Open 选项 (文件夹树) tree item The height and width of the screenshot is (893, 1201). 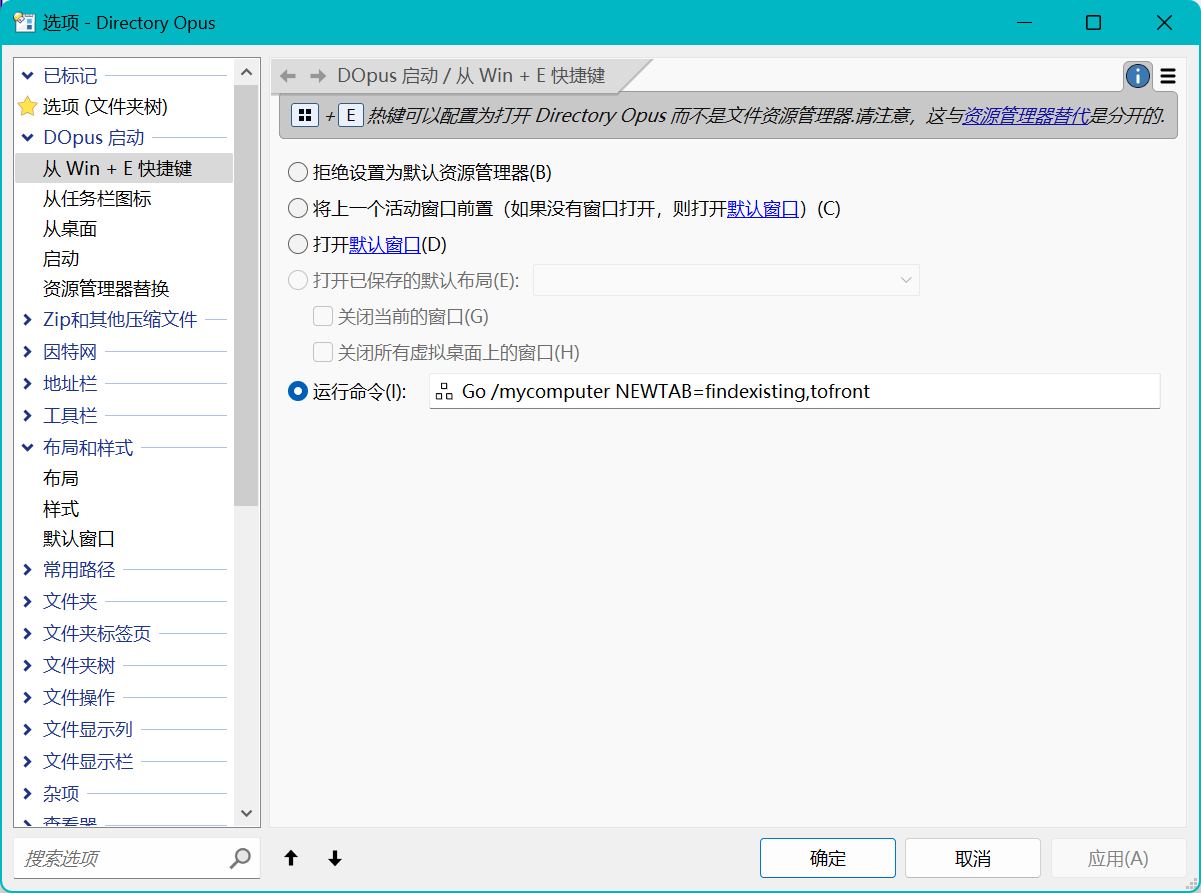105,106
